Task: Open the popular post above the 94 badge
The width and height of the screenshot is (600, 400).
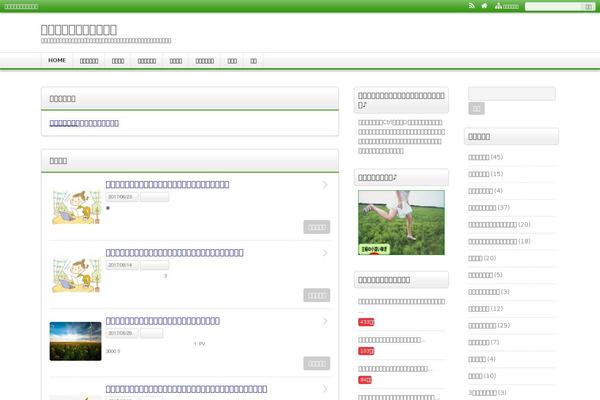Action: tap(395, 369)
